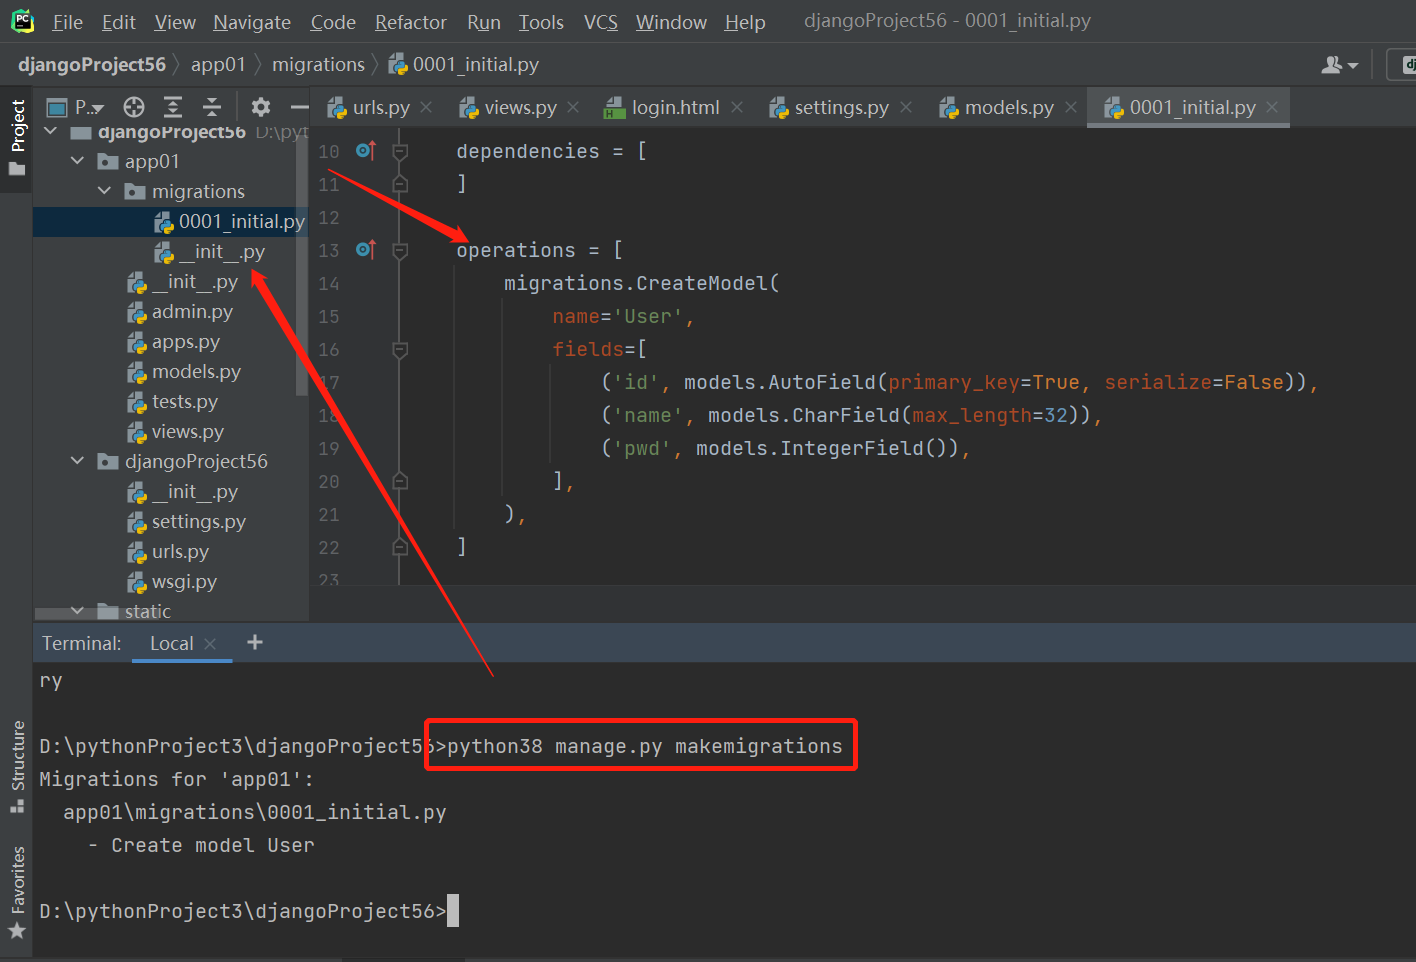Close the Local terminal session
The height and width of the screenshot is (962, 1416).
pyautogui.click(x=210, y=644)
